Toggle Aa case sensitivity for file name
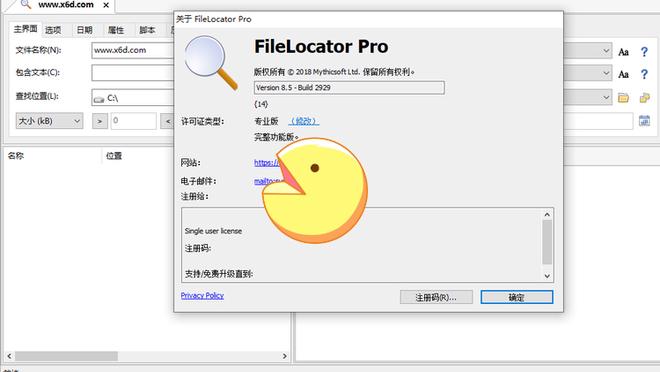 click(623, 52)
